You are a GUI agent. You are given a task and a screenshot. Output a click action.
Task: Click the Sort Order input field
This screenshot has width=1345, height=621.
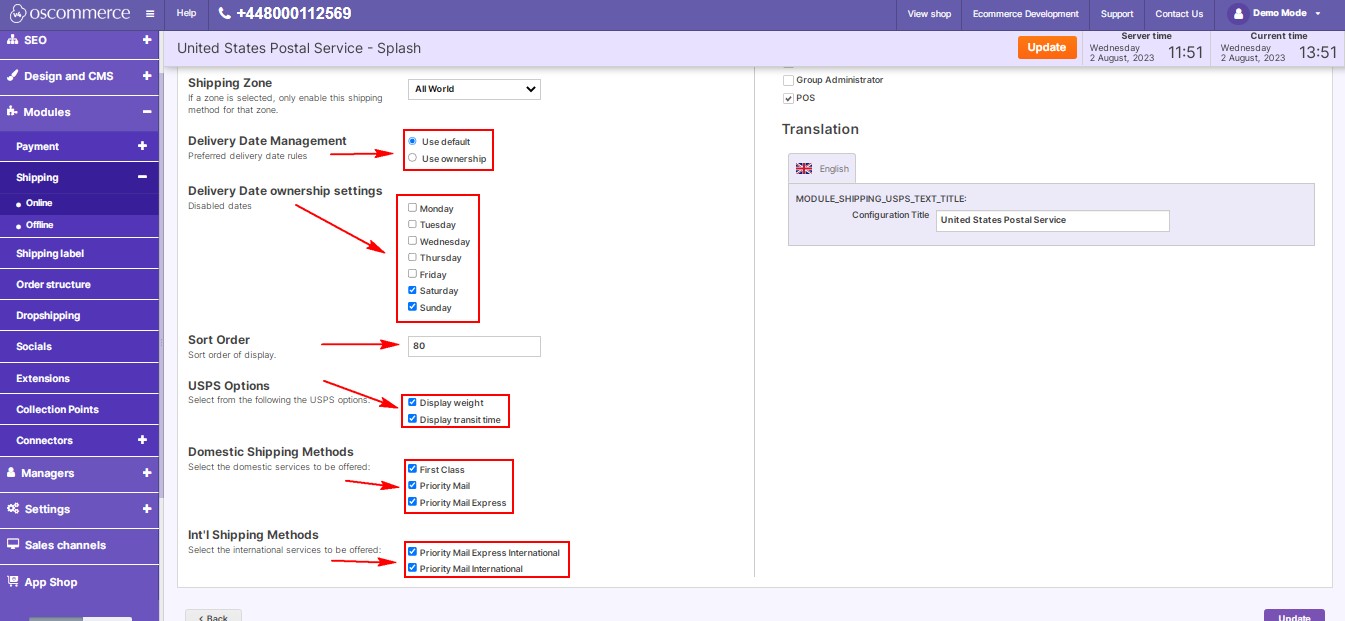click(474, 346)
